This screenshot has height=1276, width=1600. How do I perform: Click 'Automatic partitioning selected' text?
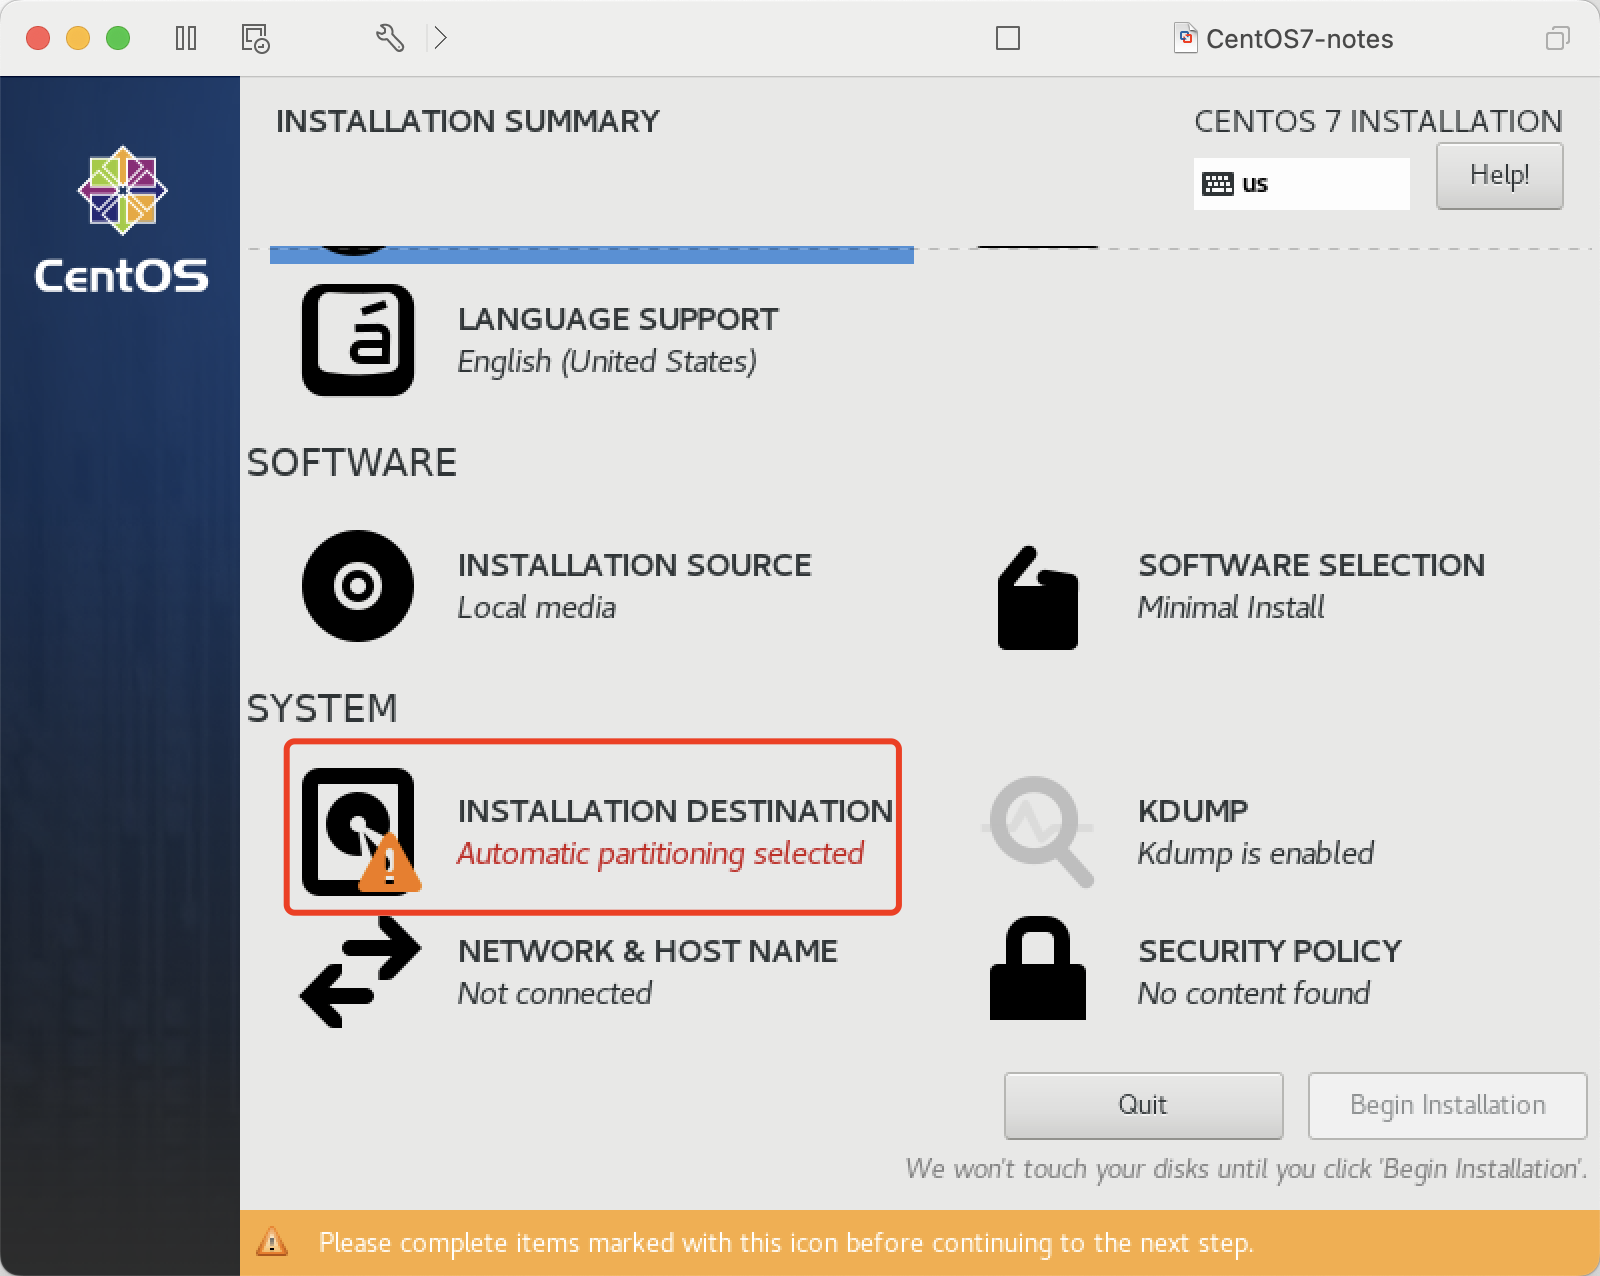pyautogui.click(x=660, y=854)
